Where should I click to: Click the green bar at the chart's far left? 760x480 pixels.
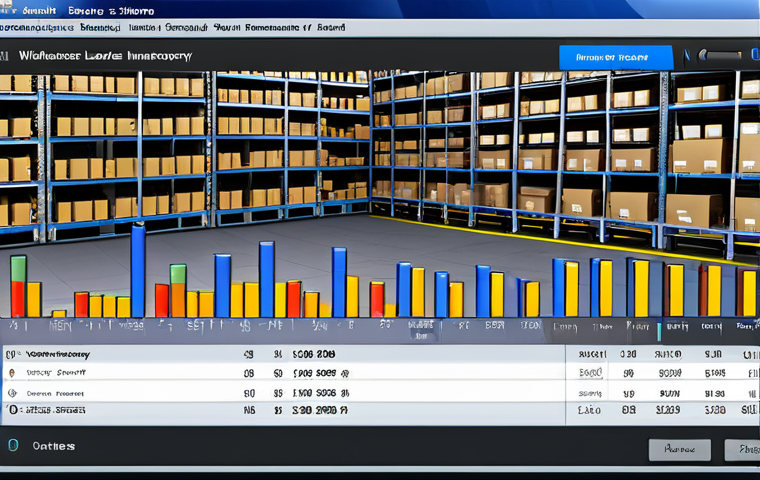[x=18, y=268]
